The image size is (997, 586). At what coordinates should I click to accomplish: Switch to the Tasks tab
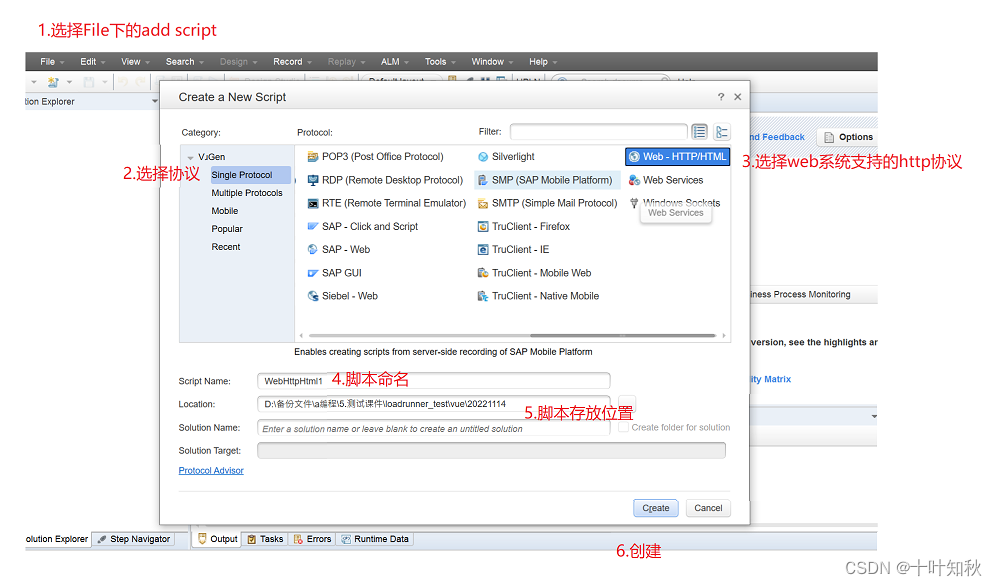pyautogui.click(x=265, y=539)
